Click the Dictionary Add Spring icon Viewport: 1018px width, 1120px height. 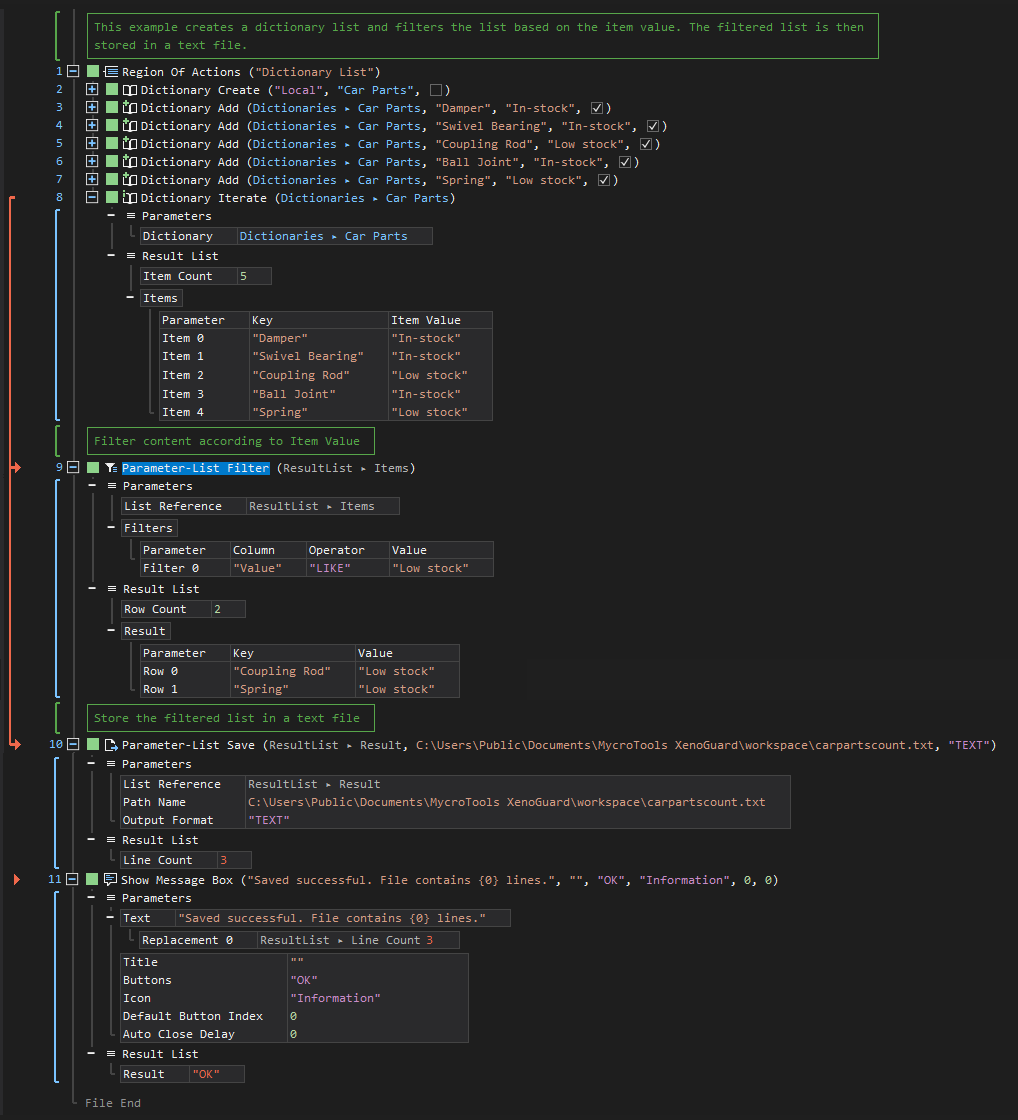tap(130, 180)
